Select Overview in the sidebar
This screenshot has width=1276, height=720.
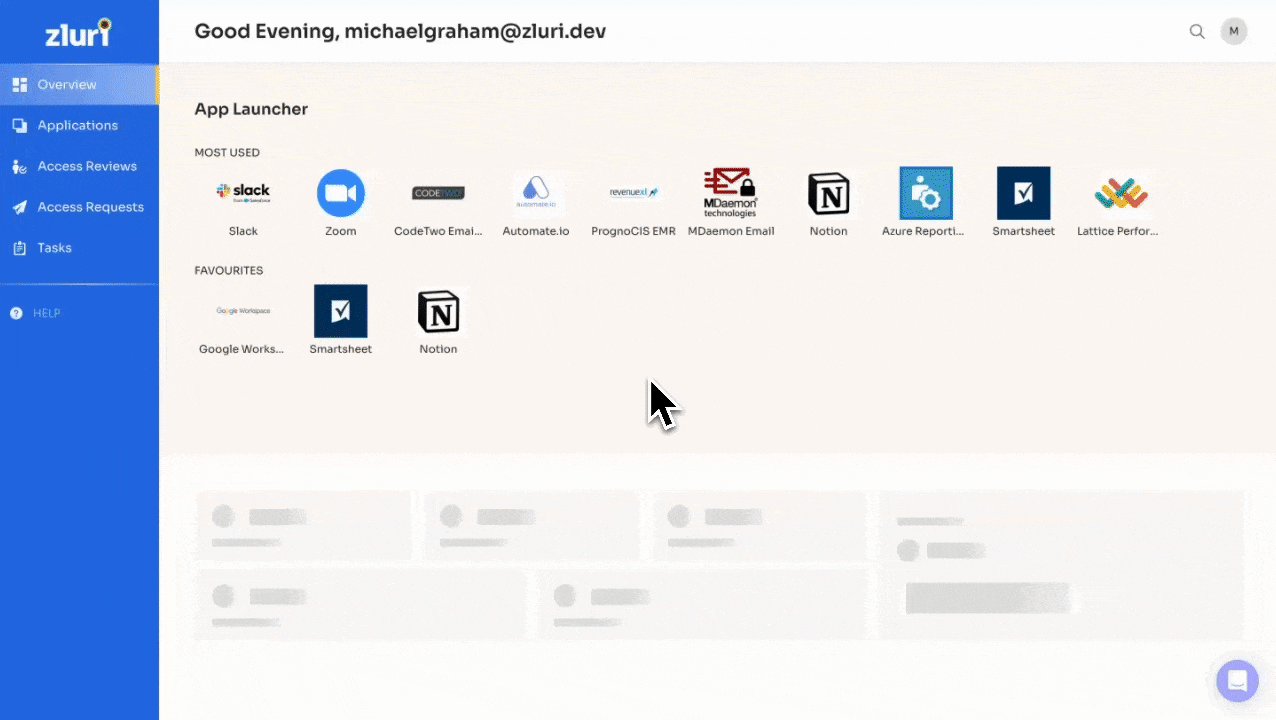pyautogui.click(x=79, y=85)
